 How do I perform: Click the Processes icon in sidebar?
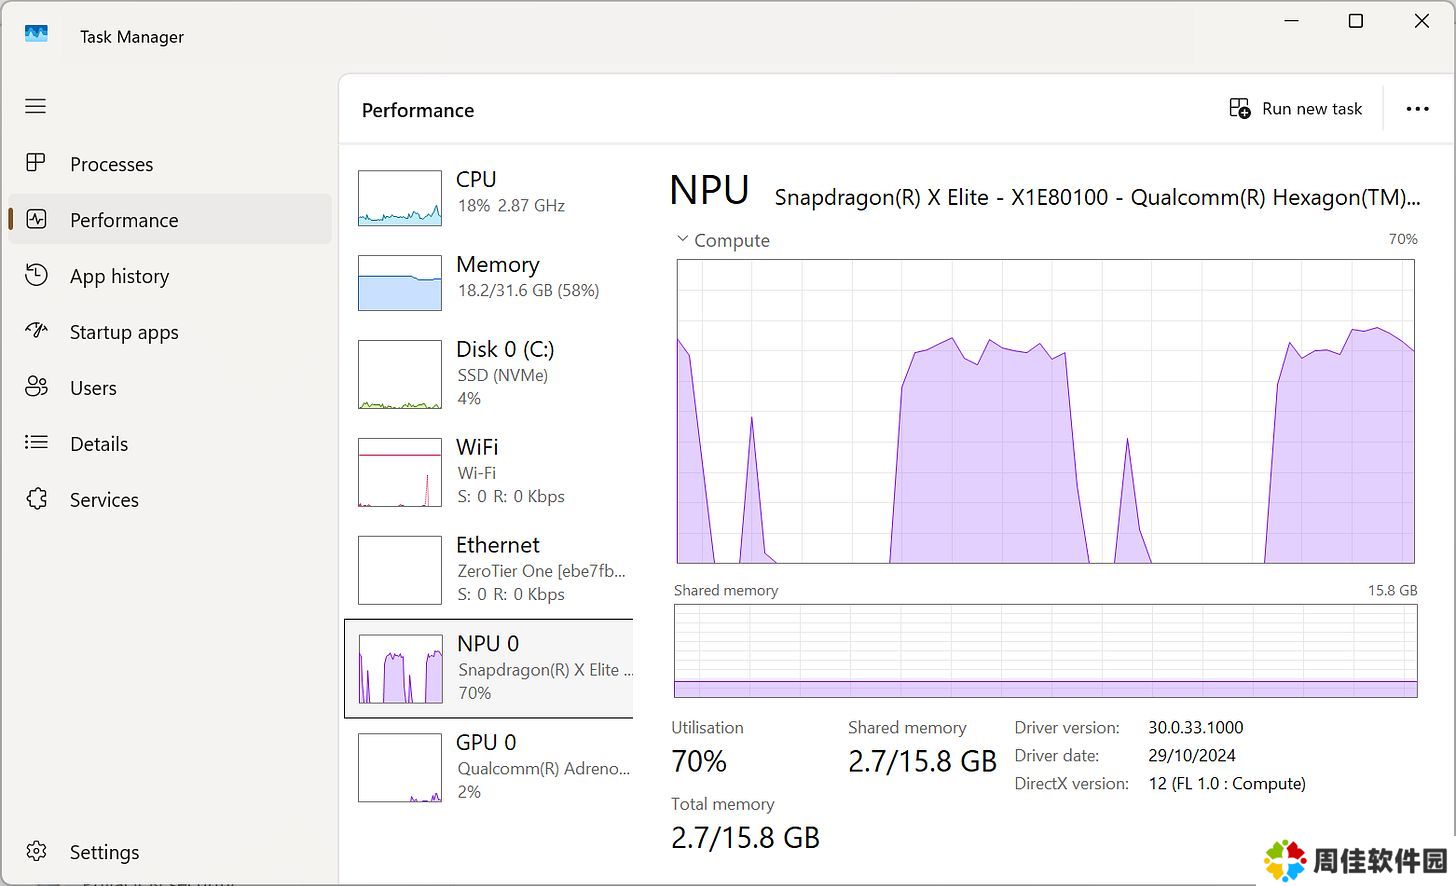click(x=36, y=163)
